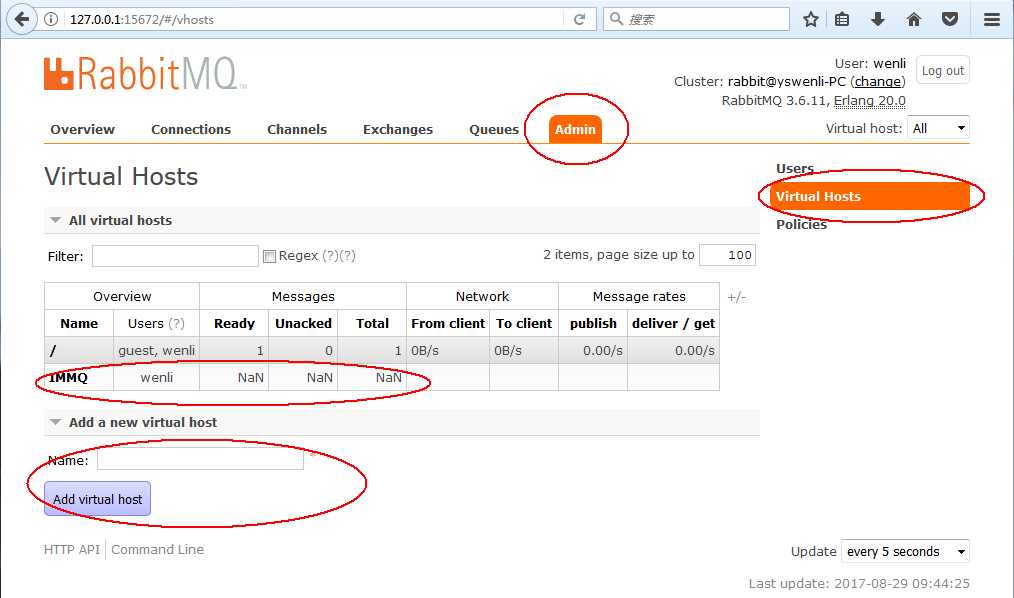Screen dimensions: 1014x598
Task: Open the downloads arrow icon
Action: (x=878, y=19)
